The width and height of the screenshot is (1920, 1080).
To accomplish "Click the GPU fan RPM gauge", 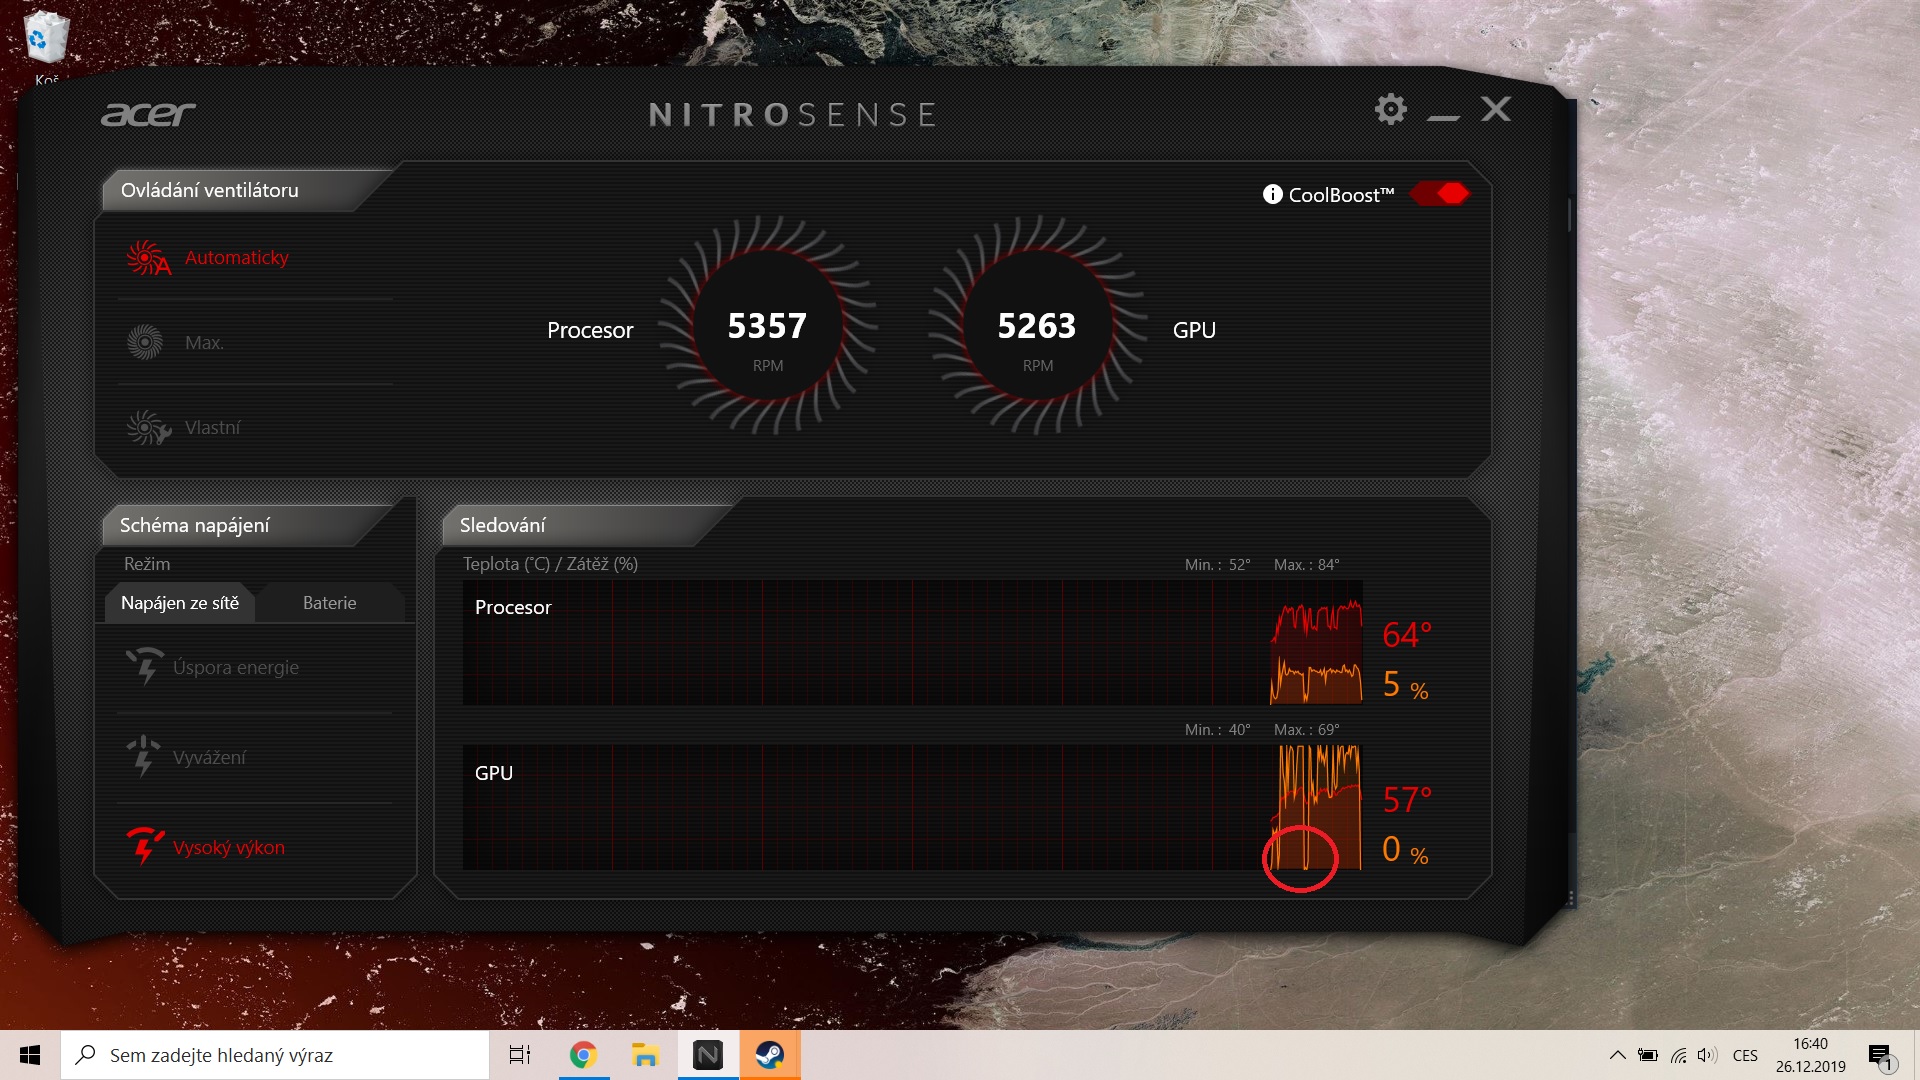I will coord(1037,327).
